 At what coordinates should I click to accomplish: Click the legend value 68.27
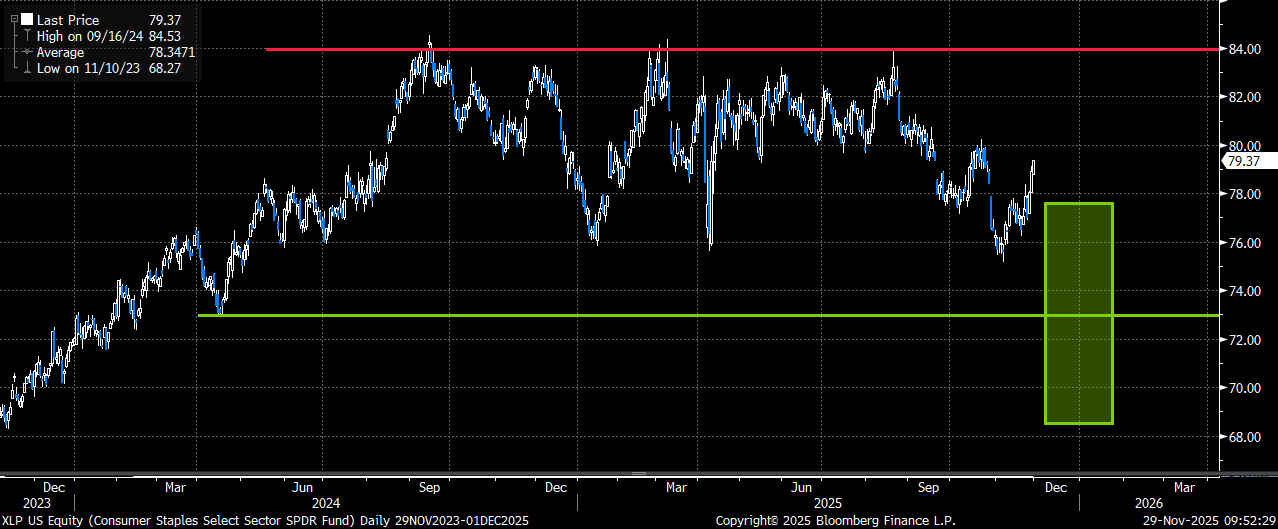[165, 67]
